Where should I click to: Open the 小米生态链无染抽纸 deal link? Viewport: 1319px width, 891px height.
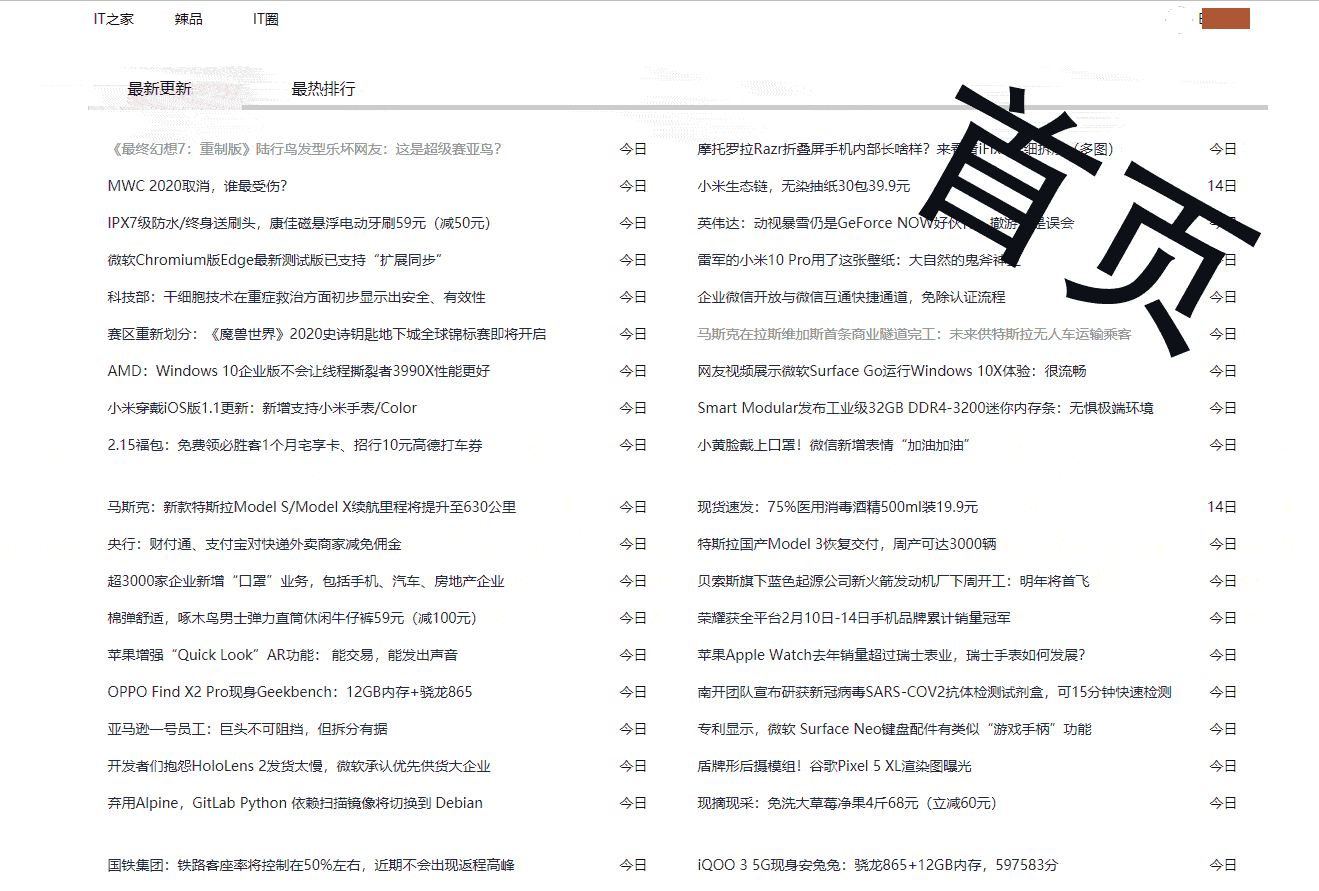tap(803, 185)
